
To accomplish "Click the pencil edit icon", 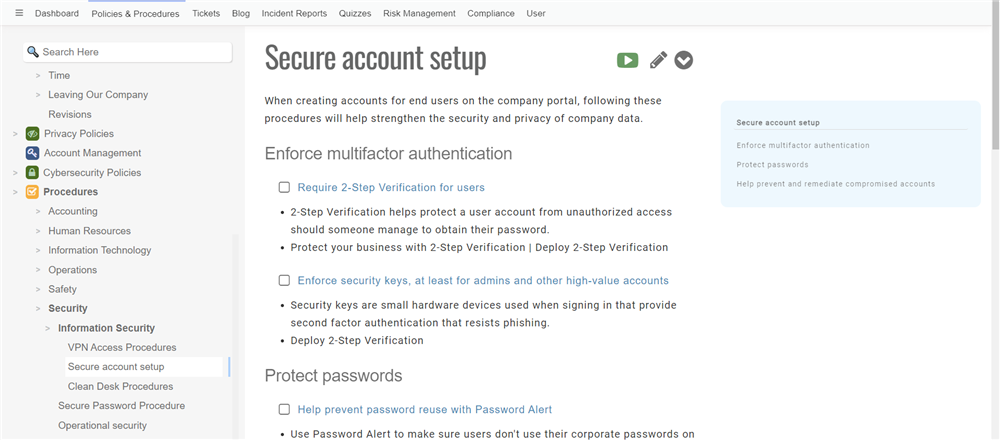I will (x=657, y=60).
